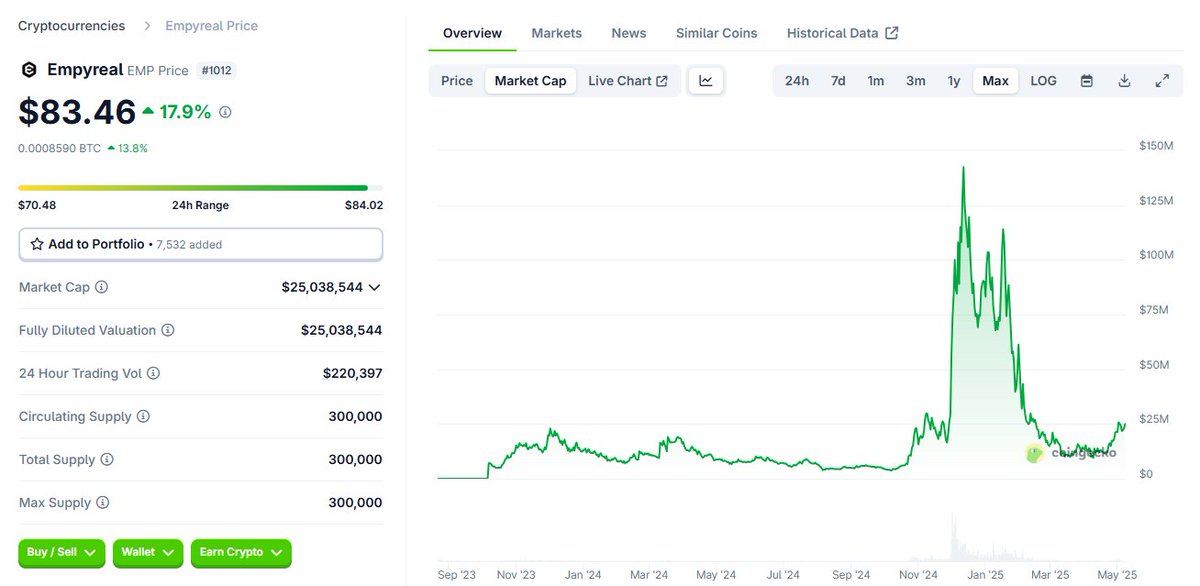Click the 13.8% BTC change text

127,148
